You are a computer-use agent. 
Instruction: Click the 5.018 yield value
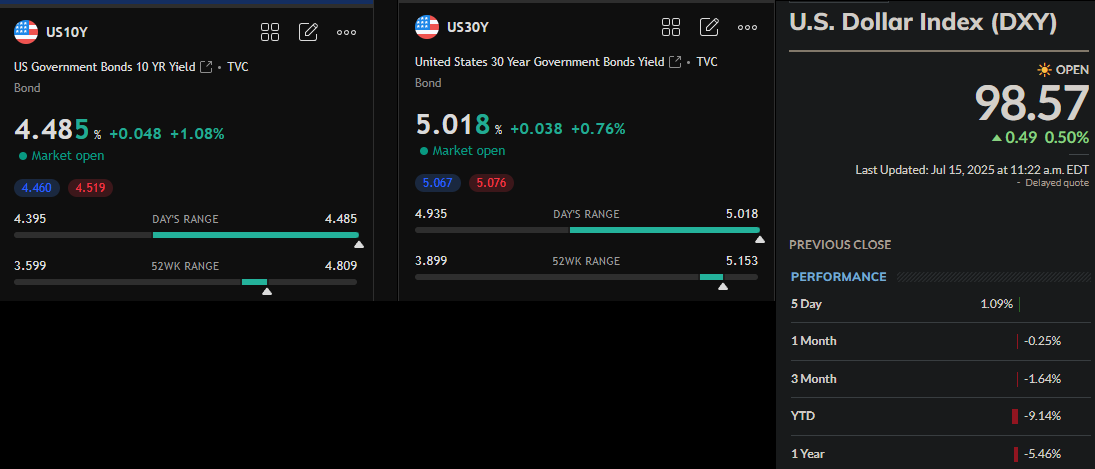pos(454,125)
